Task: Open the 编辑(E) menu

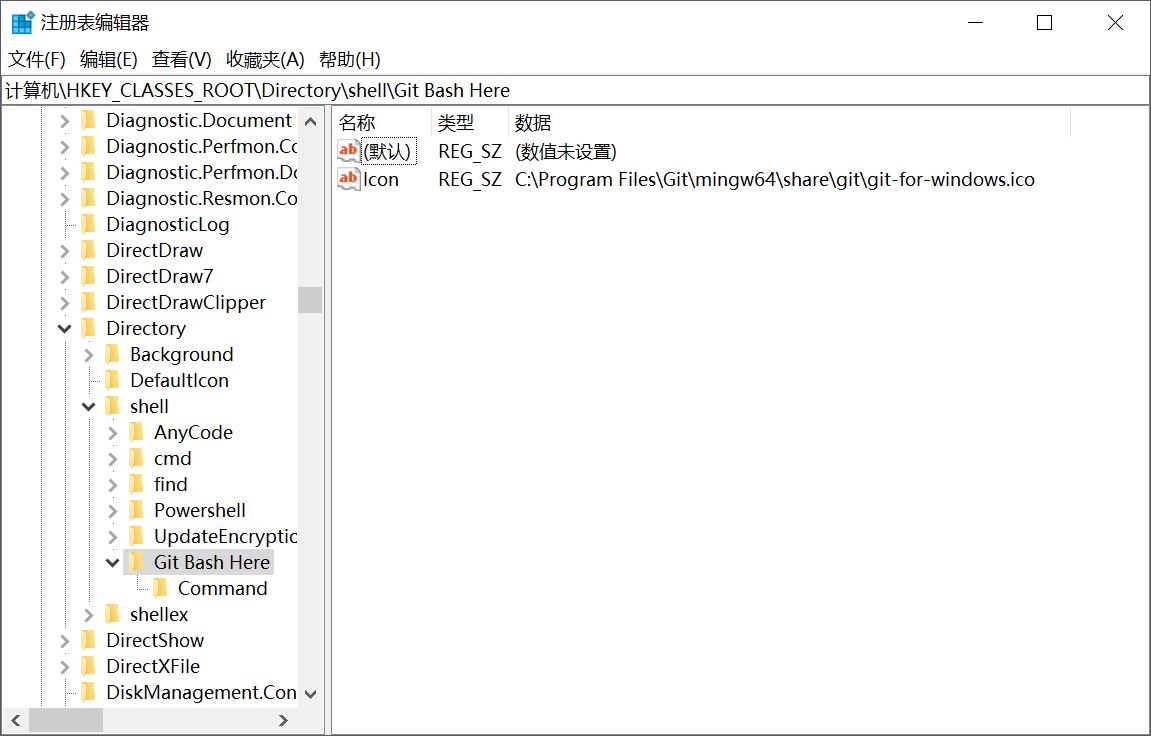Action: (109, 59)
